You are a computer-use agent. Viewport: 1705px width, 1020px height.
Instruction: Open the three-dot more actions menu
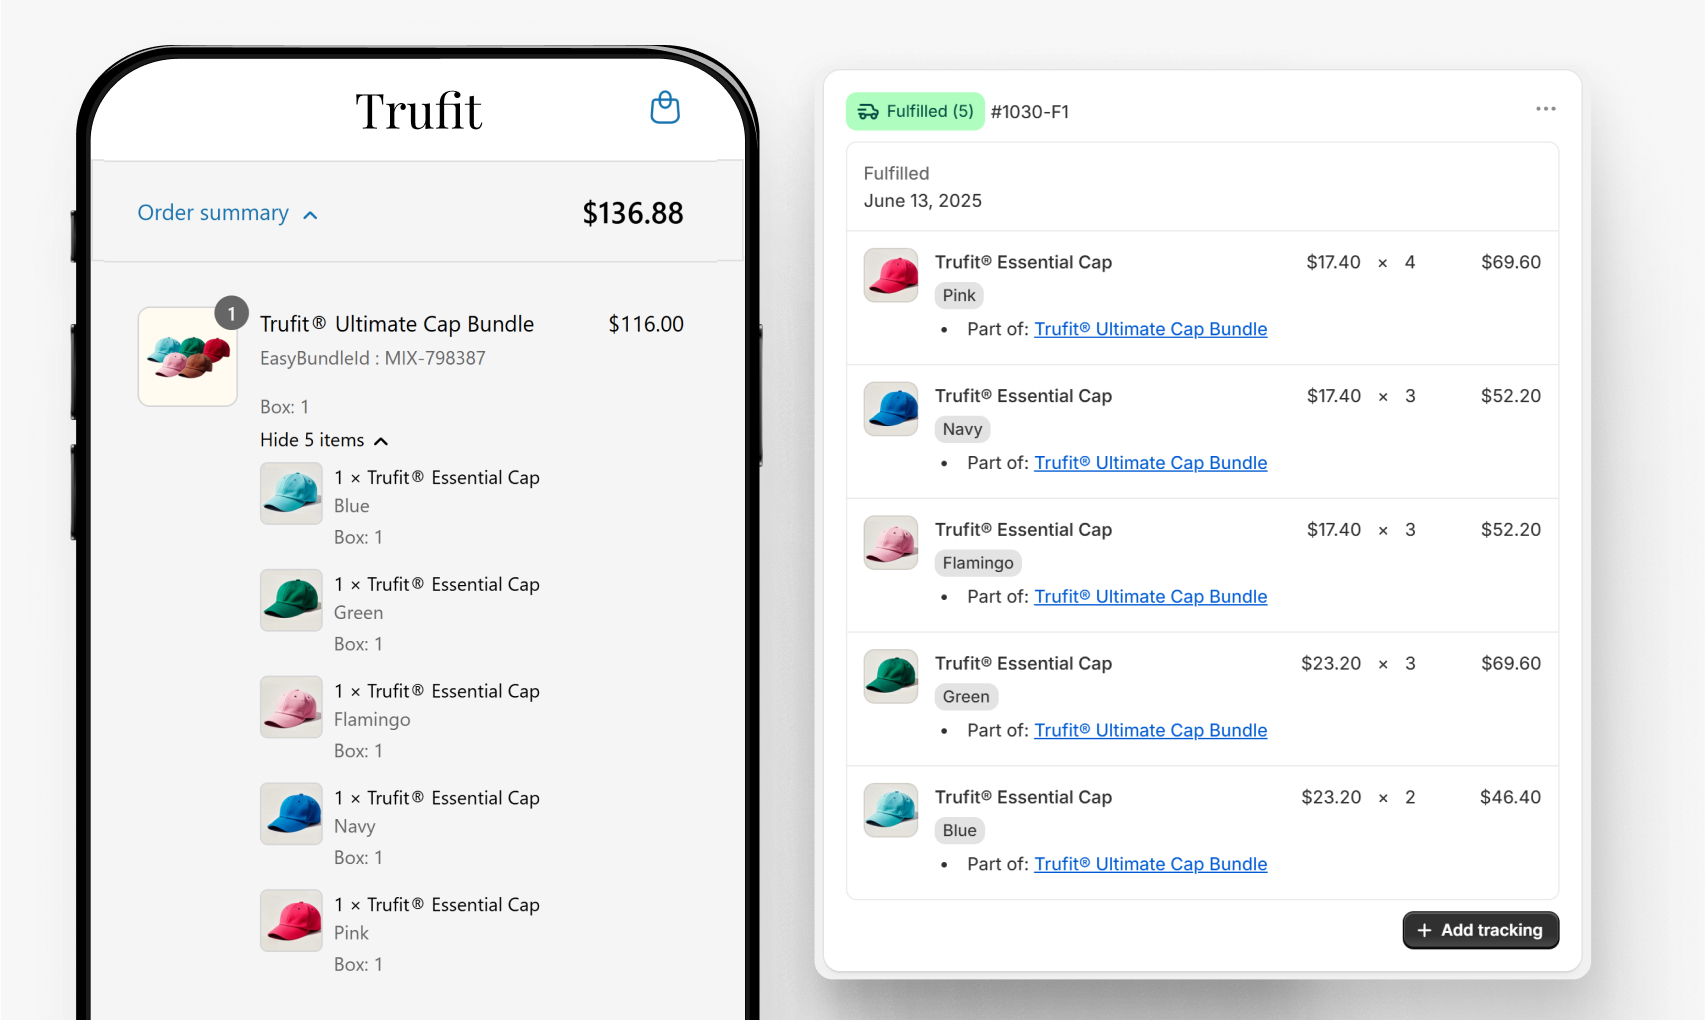pos(1546,109)
